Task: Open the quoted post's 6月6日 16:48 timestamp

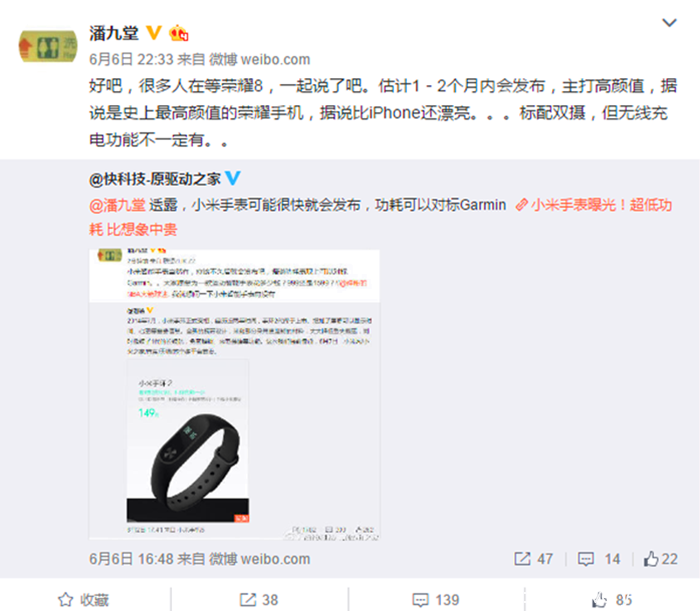Action: (131, 559)
